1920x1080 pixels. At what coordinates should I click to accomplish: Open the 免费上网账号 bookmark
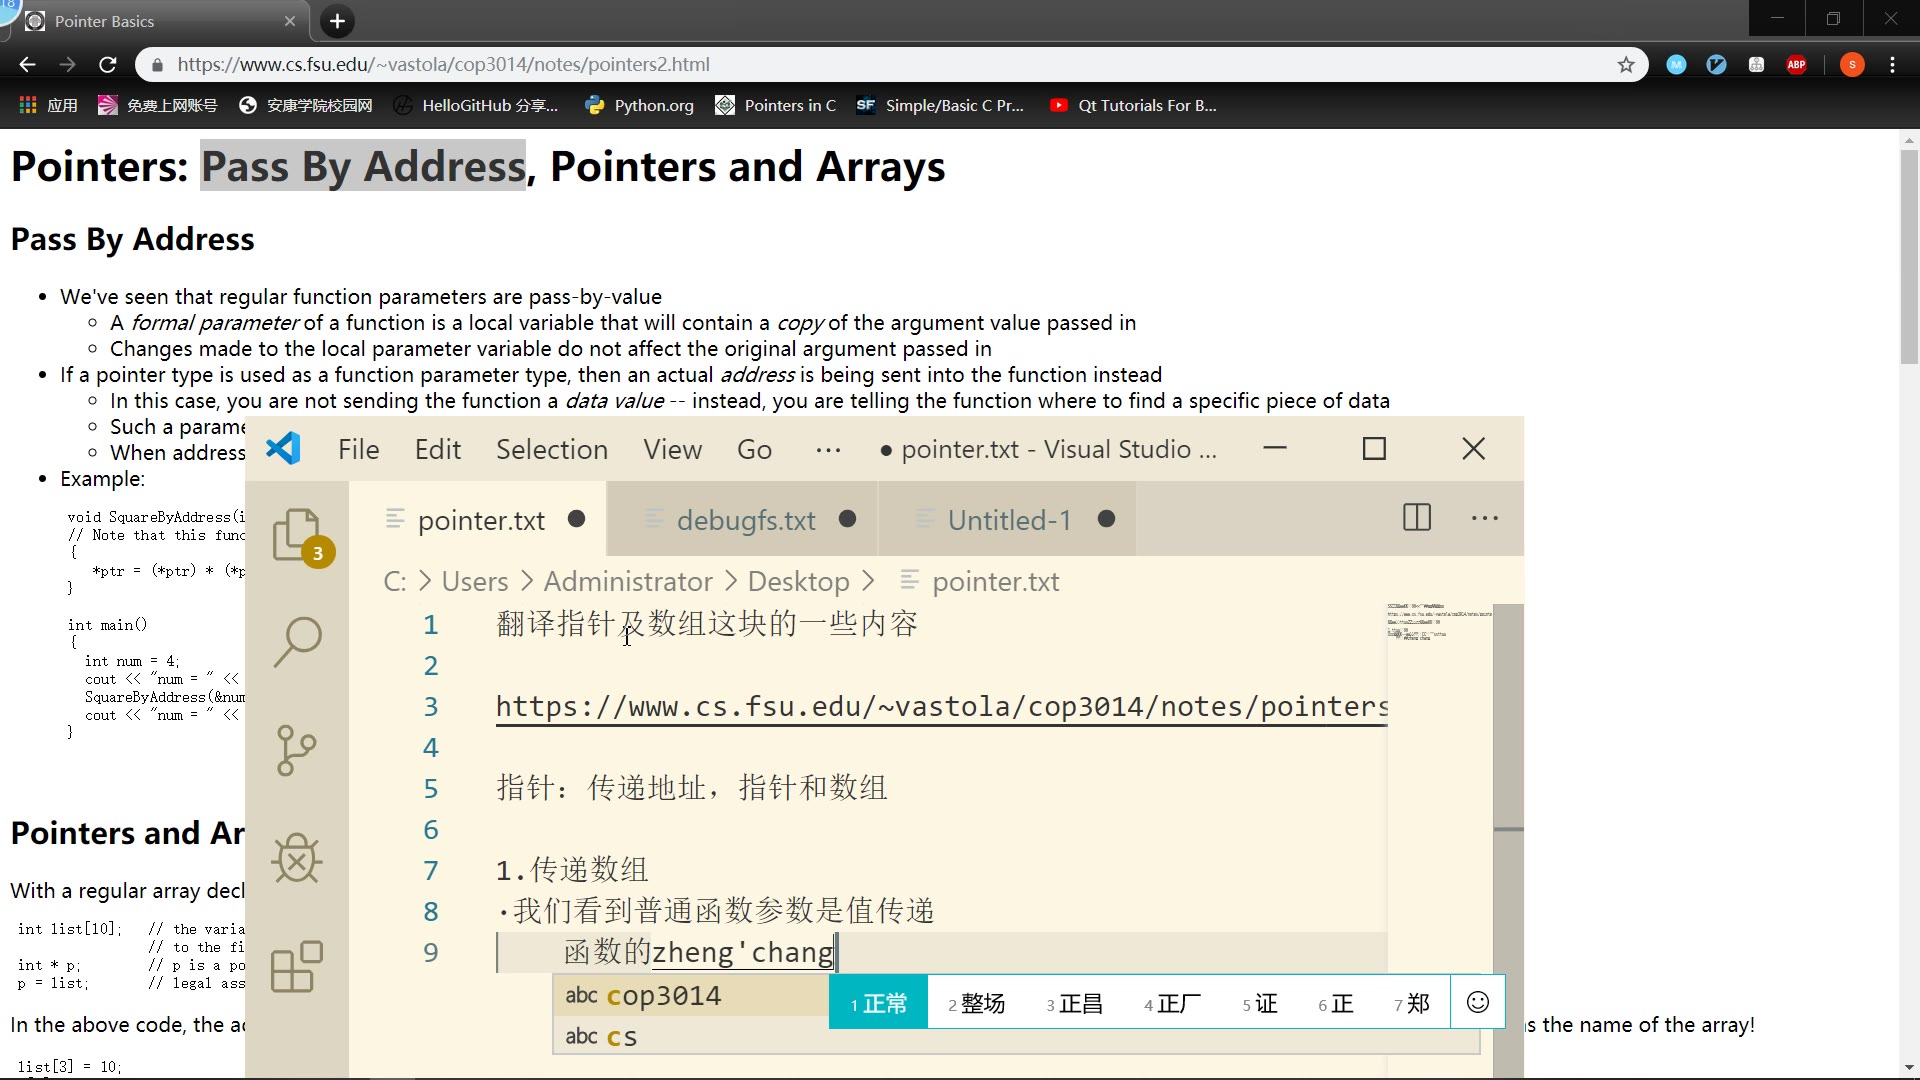point(157,105)
